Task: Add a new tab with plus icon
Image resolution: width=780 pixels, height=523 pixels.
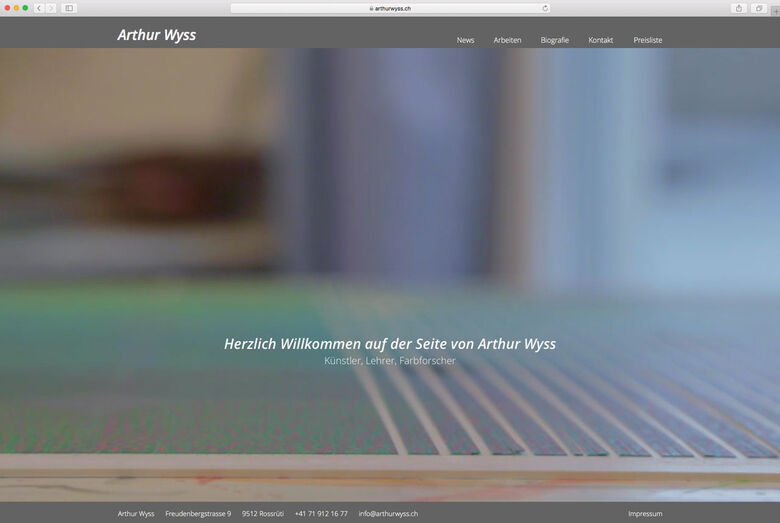Action: tap(776, 10)
